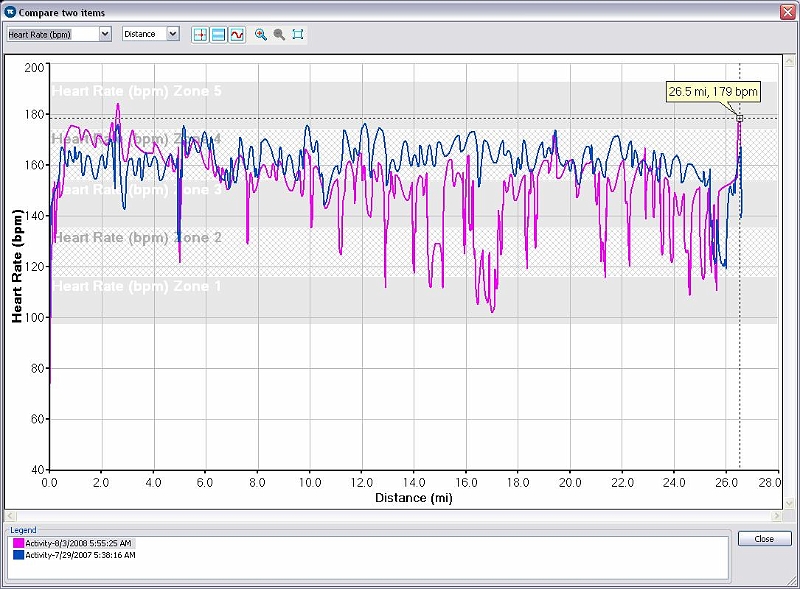The image size is (800, 589).
Task: Click the 200 heart rate axis label
Action: [34, 67]
